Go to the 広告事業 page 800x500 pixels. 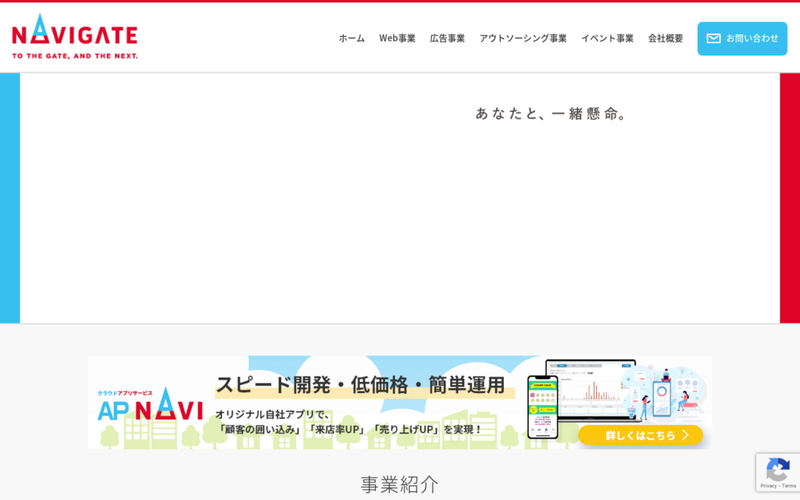pos(447,39)
